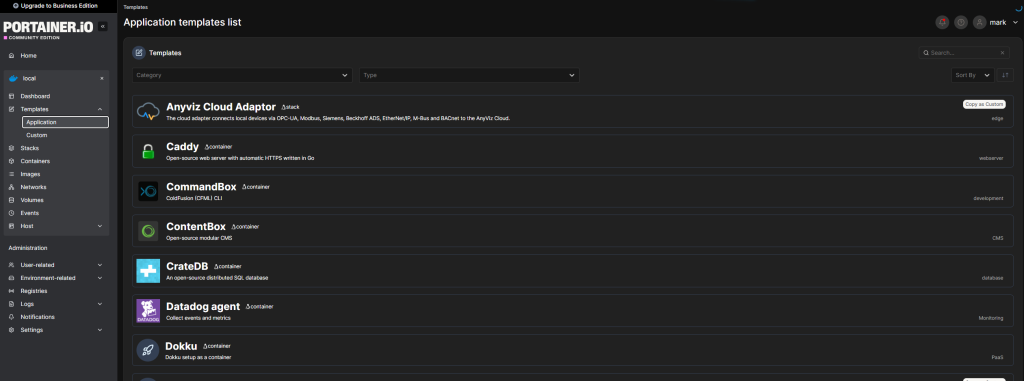Click the User-related people icon
Image resolution: width=1024 pixels, height=381 pixels.
(x=11, y=265)
